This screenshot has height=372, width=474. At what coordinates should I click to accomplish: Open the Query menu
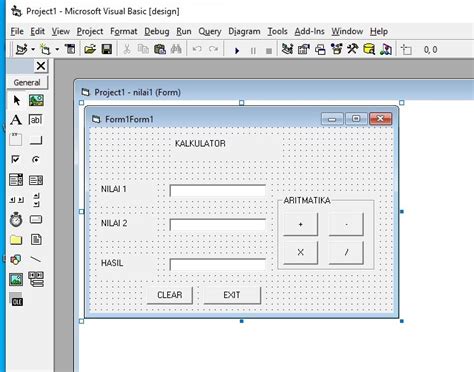click(x=210, y=31)
